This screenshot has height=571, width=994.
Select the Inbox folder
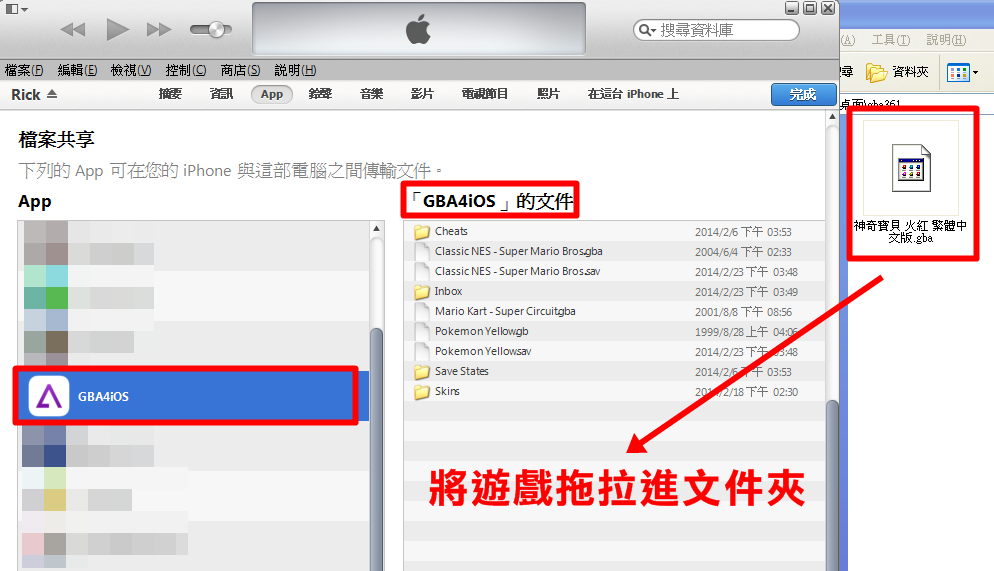[614, 292]
